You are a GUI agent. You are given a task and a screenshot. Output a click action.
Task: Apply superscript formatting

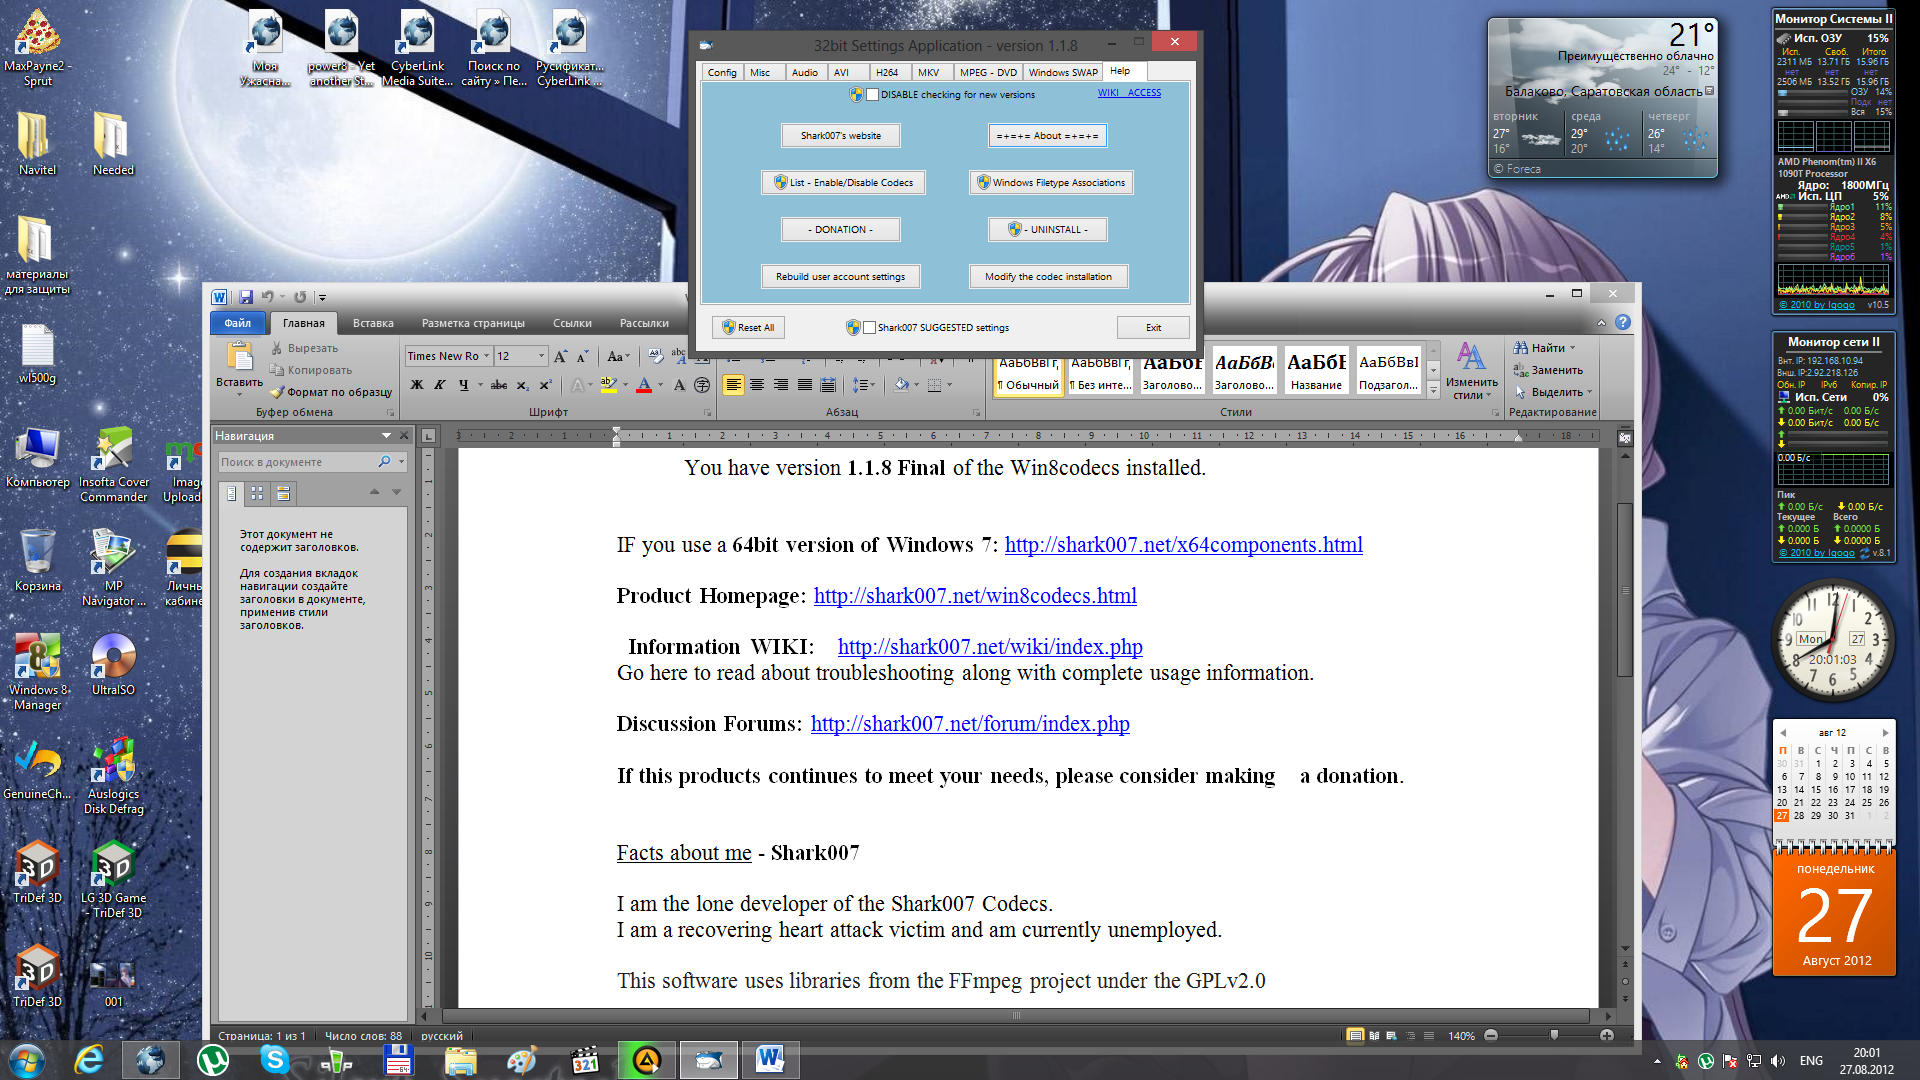pos(545,385)
